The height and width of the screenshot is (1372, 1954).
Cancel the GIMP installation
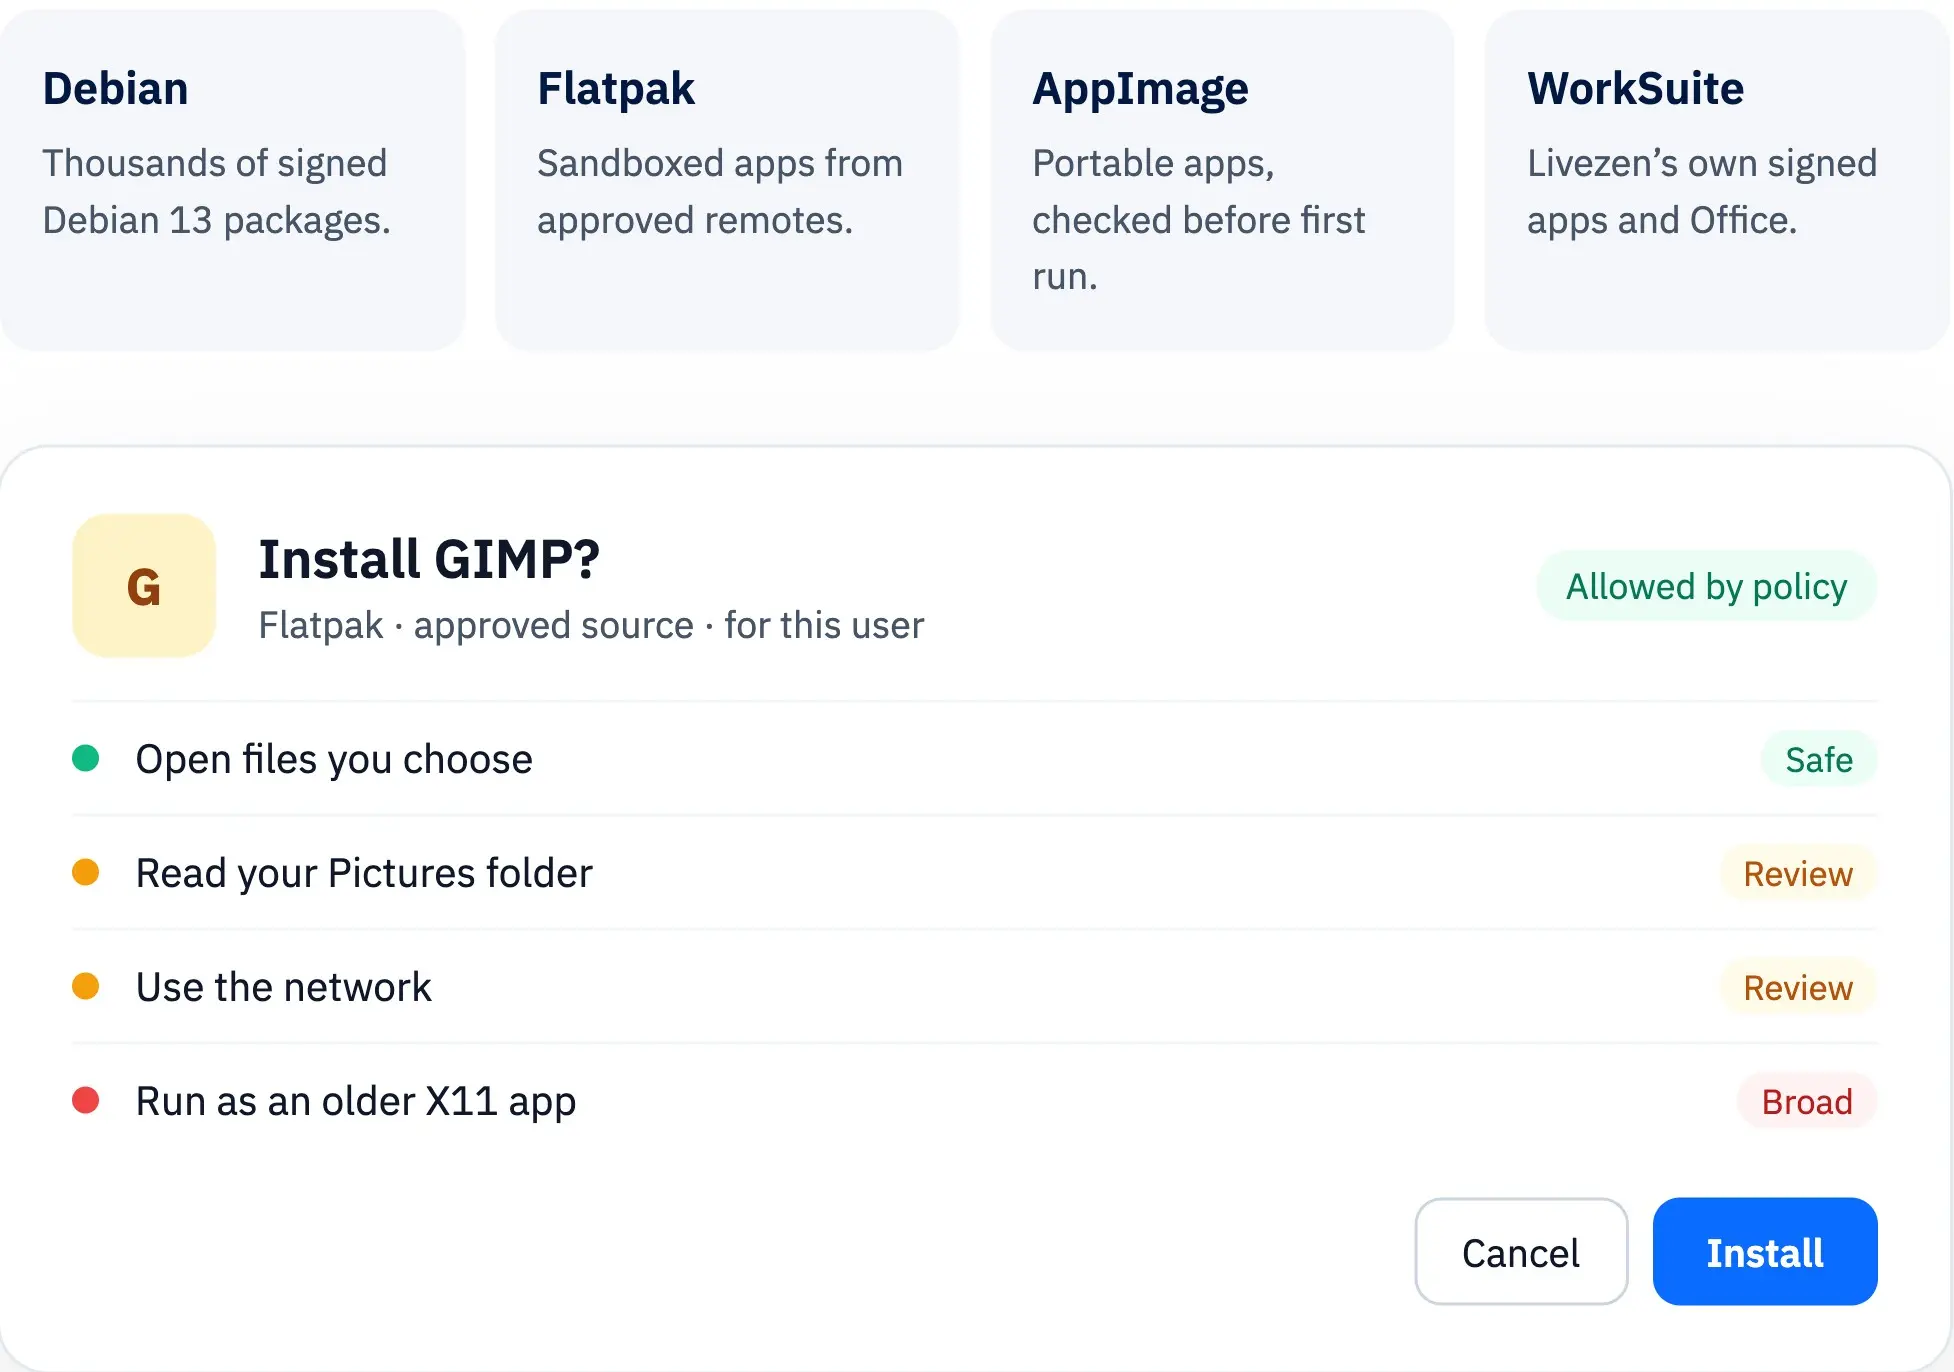(x=1521, y=1251)
